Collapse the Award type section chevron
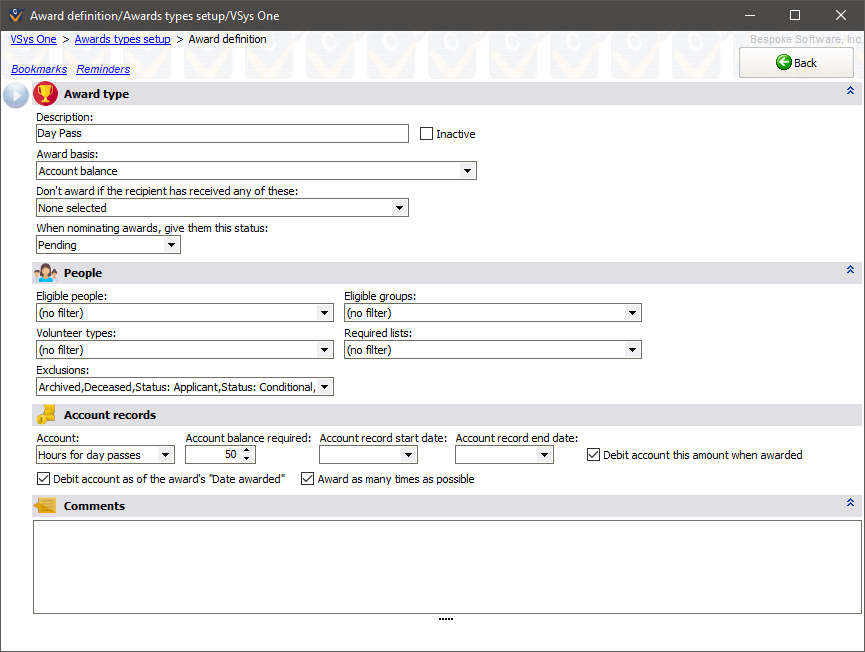Screen dimensions: 865x652 pos(850,91)
